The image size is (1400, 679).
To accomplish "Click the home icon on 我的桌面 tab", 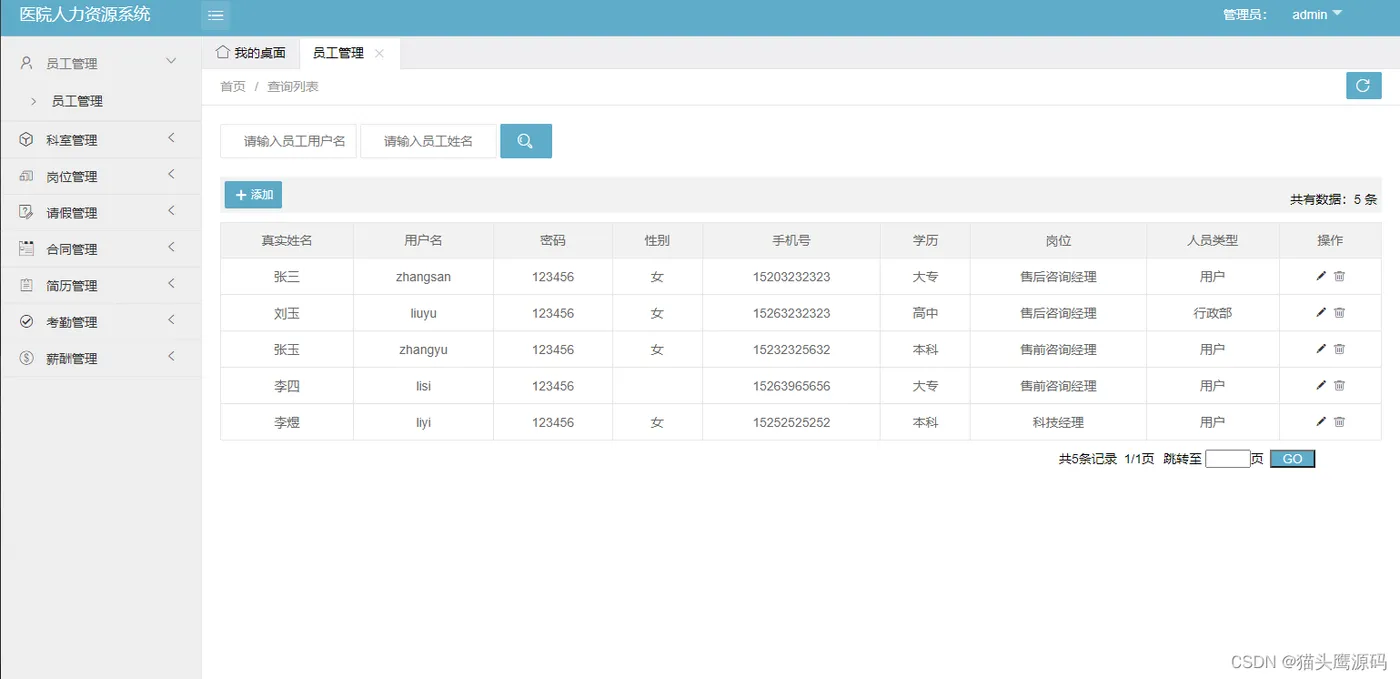I will tap(222, 52).
